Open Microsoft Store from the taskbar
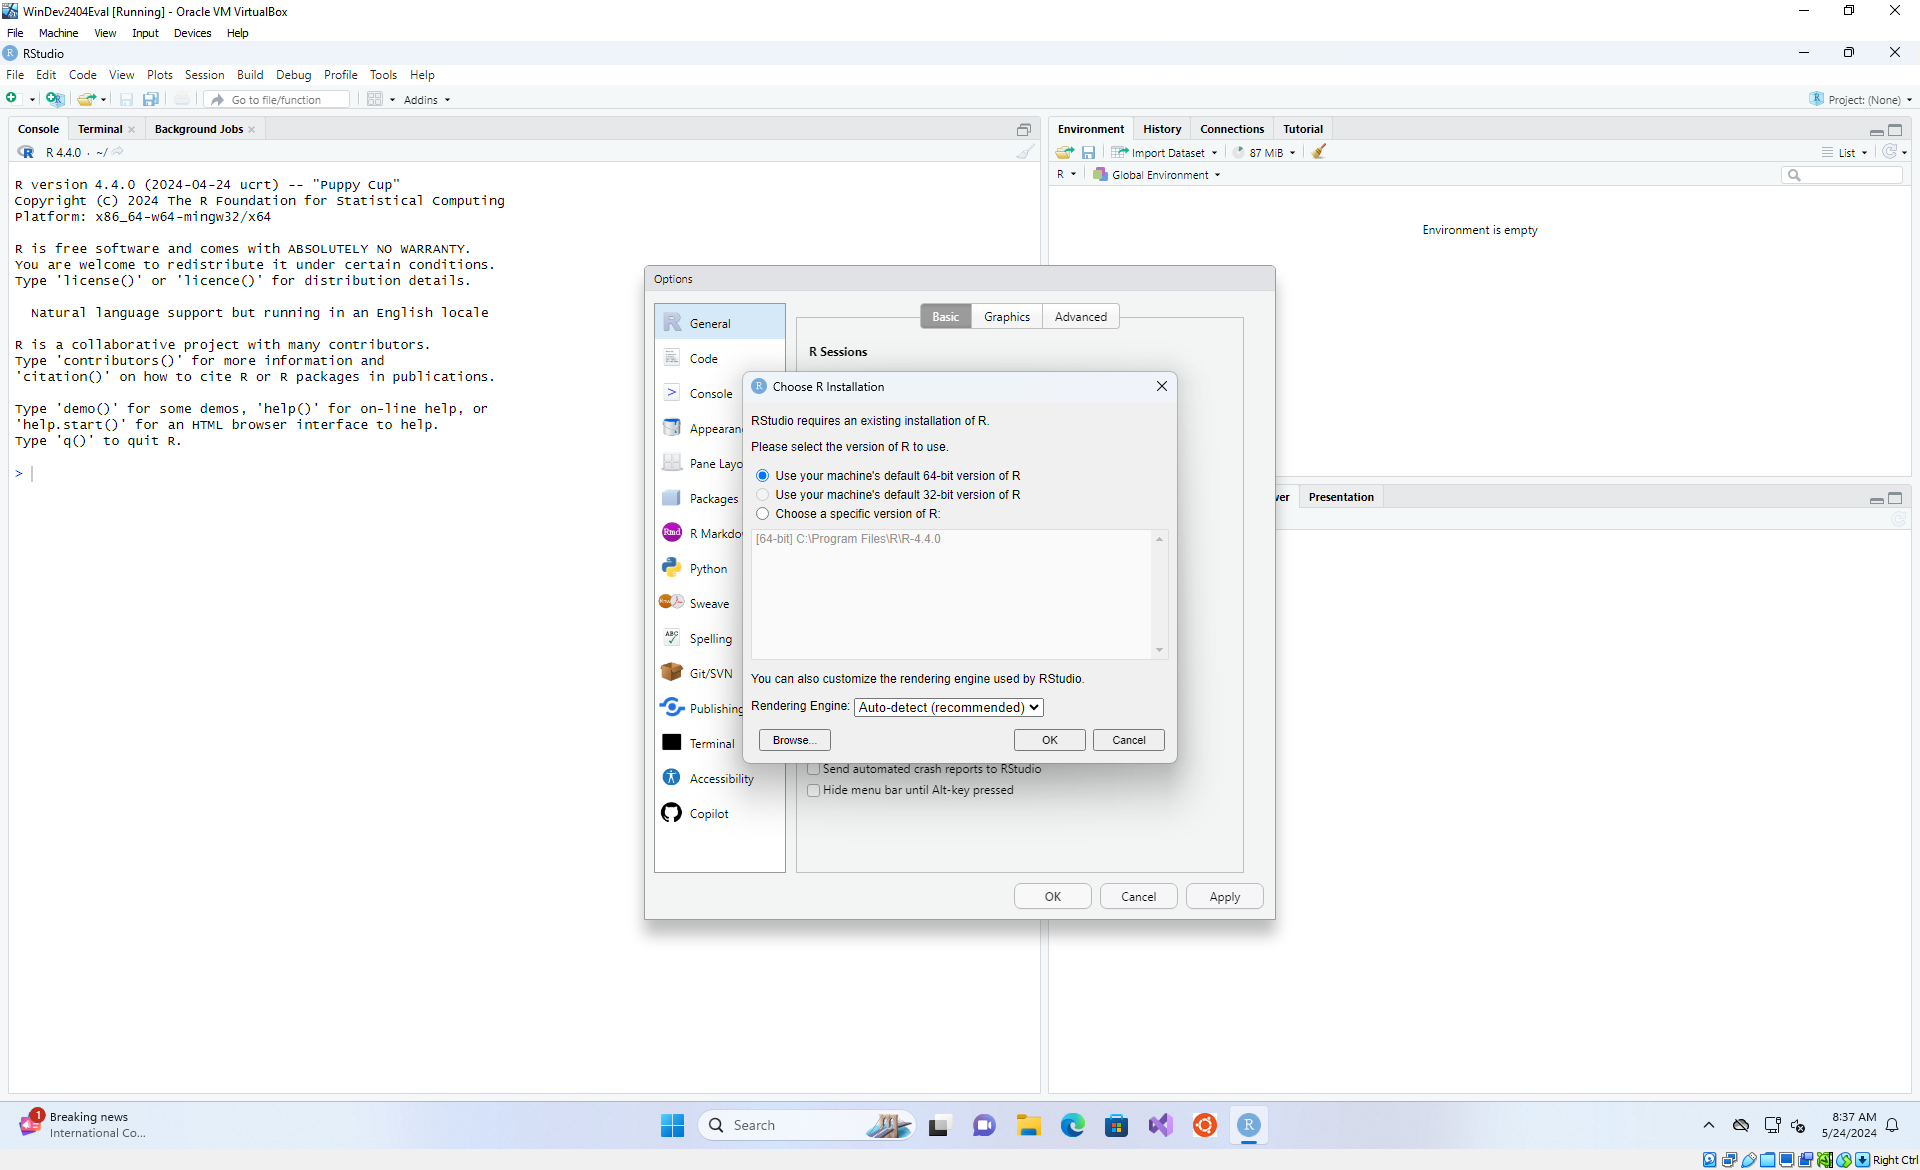Screen dimensions: 1920x1170 (x=1116, y=1126)
